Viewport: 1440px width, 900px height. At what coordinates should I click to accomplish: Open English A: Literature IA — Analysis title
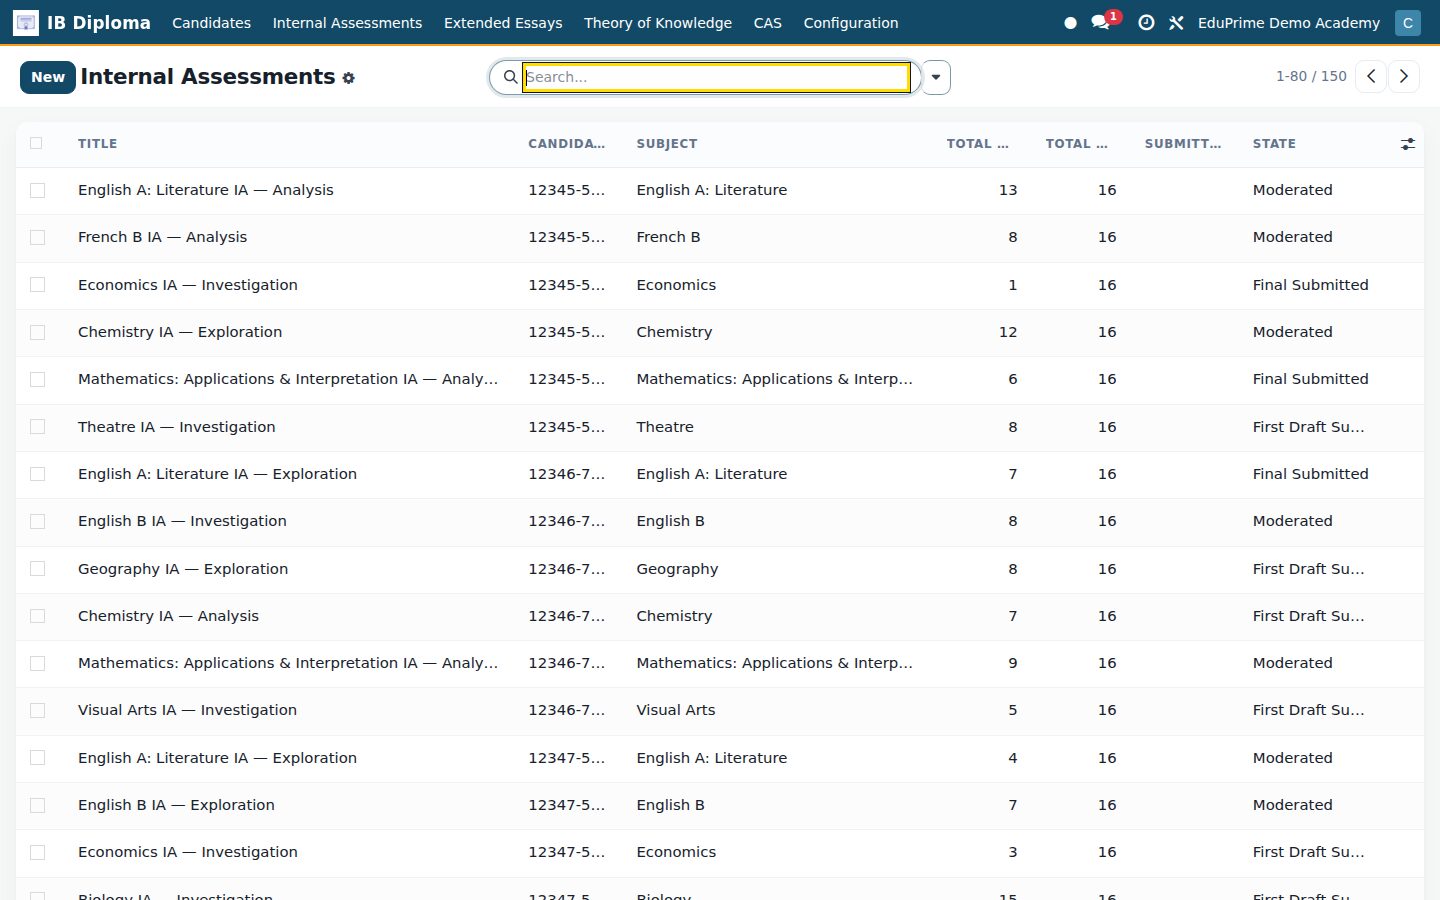click(x=206, y=190)
